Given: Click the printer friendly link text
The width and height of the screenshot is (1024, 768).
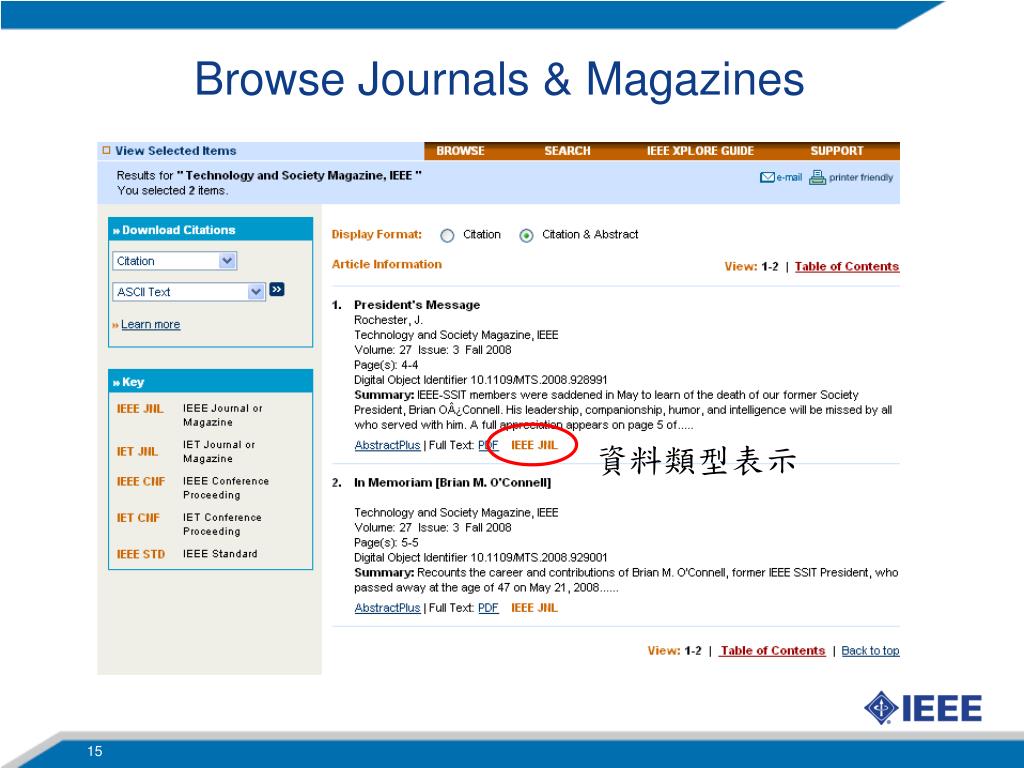Looking at the screenshot, I should (x=861, y=178).
